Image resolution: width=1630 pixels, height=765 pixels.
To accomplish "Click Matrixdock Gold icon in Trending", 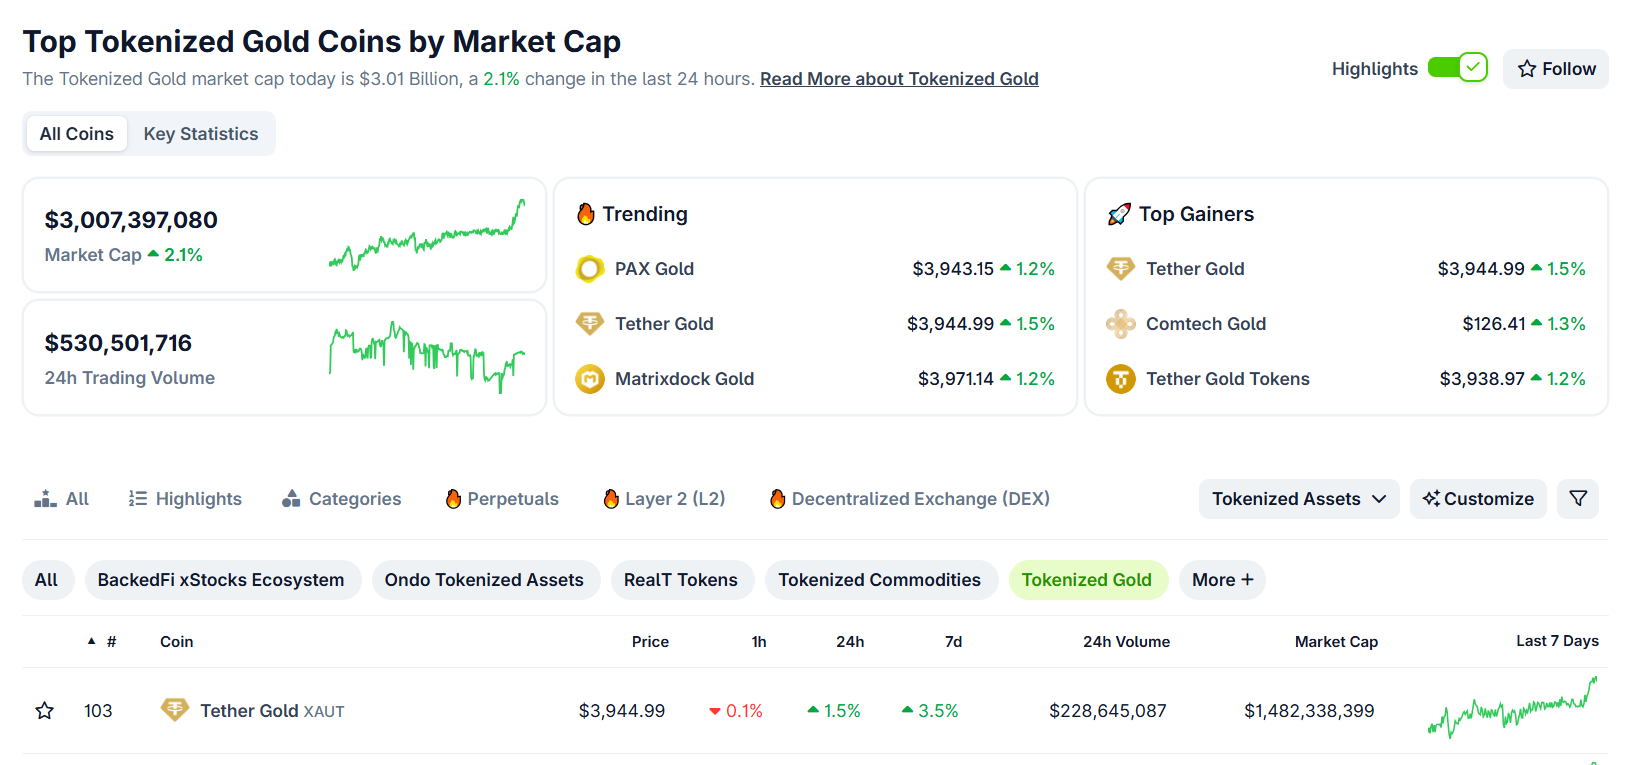I will tap(590, 379).
